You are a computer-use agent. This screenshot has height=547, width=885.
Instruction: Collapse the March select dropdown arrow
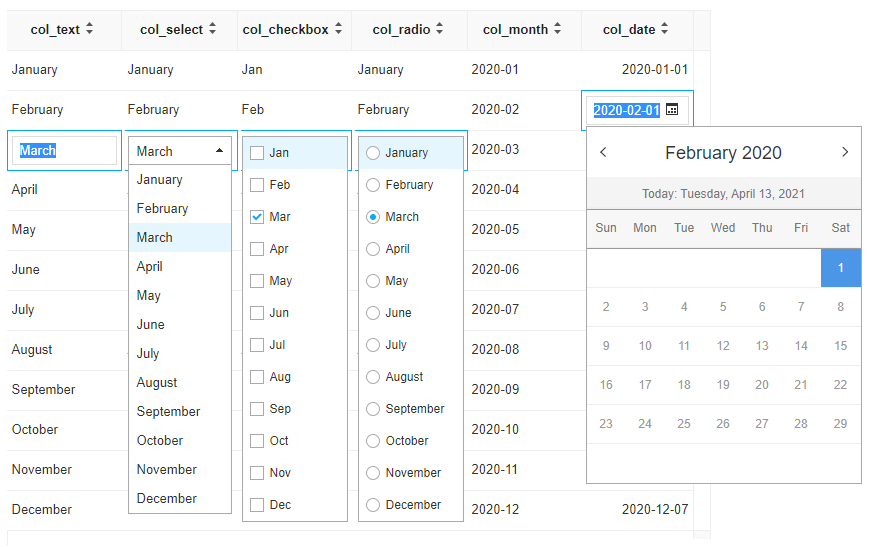point(219,151)
